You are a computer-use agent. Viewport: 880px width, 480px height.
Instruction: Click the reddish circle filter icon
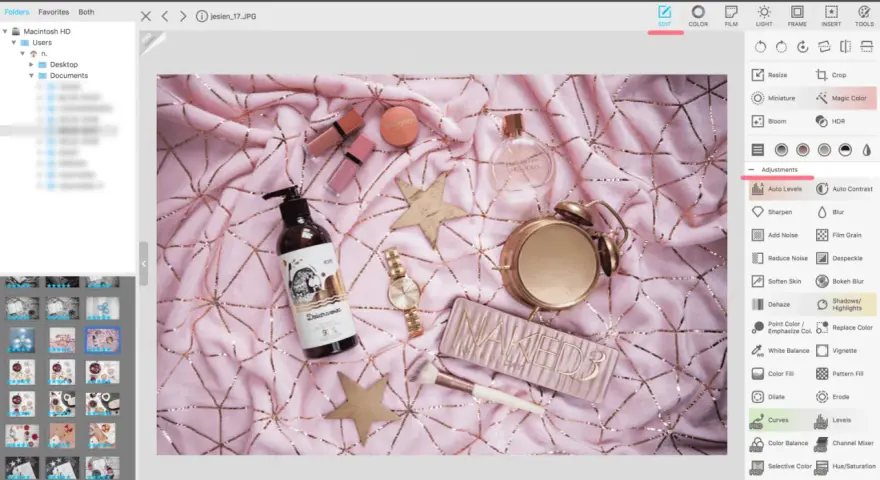tap(803, 149)
